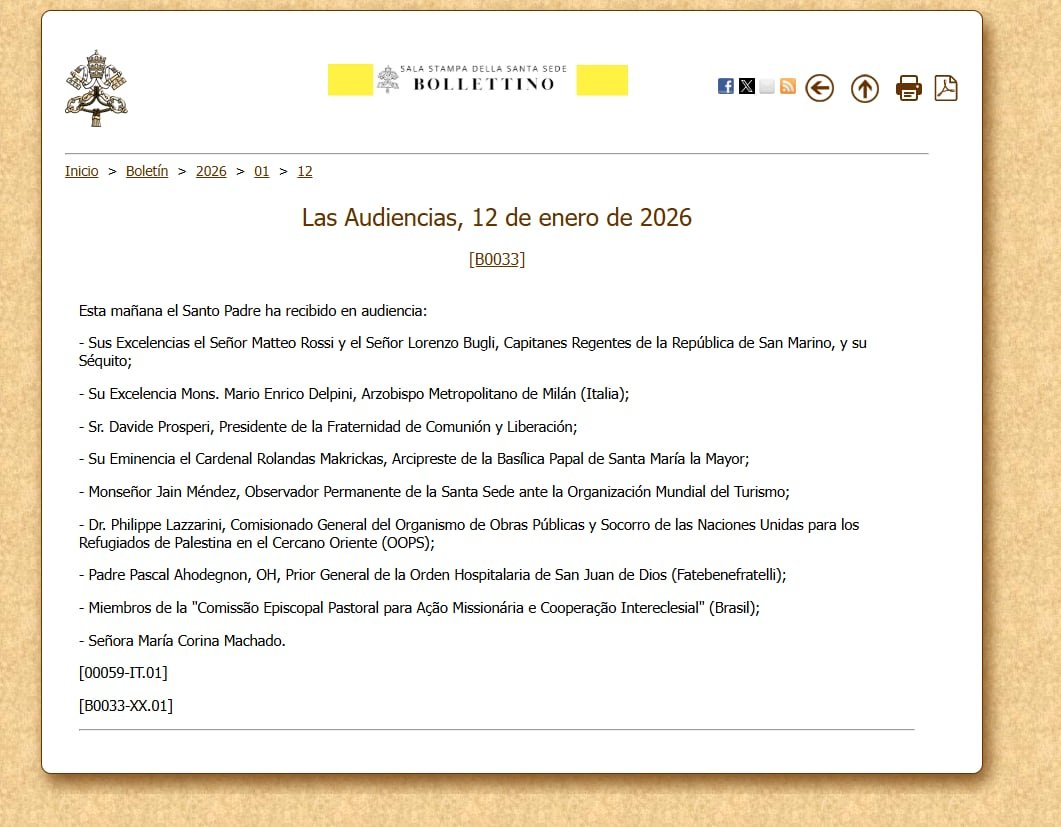This screenshot has height=827, width=1061.
Task: Open the RSS feed
Action: [788, 86]
